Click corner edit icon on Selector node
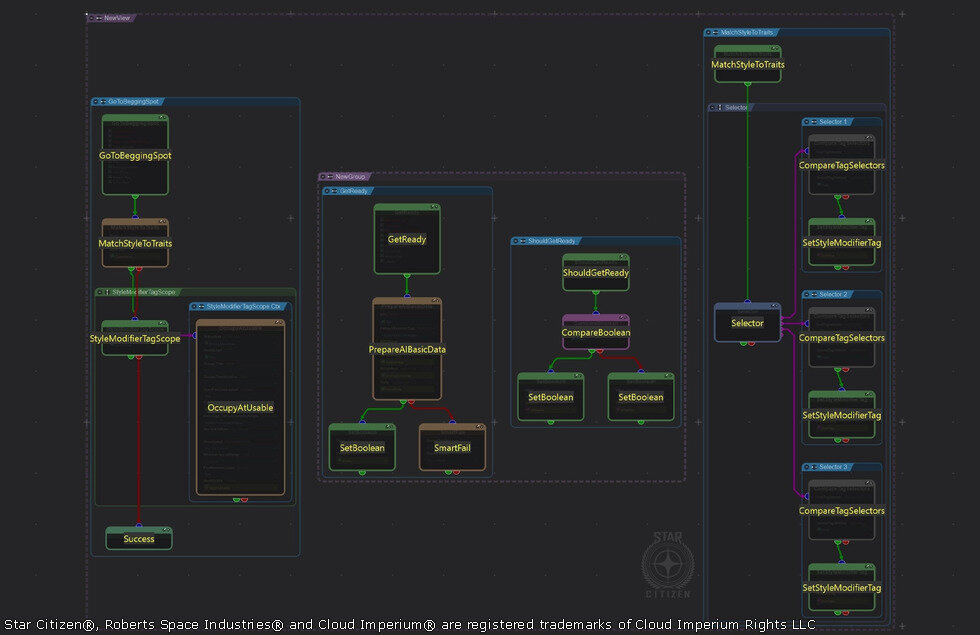Image resolution: width=980 pixels, height=635 pixels. [775, 306]
